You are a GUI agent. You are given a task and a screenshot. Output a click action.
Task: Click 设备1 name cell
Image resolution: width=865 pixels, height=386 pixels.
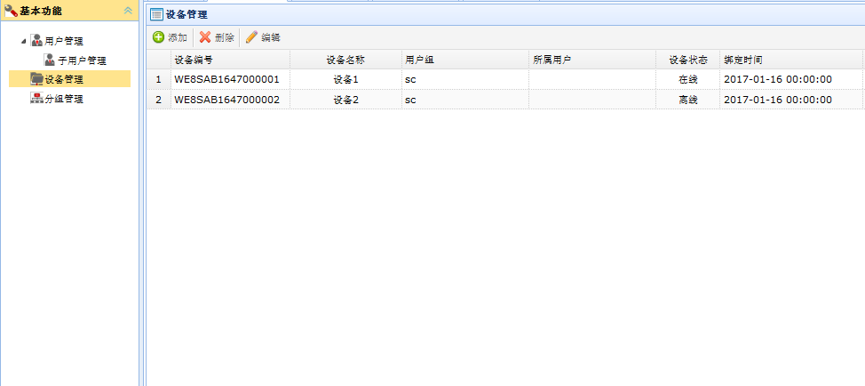pyautogui.click(x=346, y=79)
